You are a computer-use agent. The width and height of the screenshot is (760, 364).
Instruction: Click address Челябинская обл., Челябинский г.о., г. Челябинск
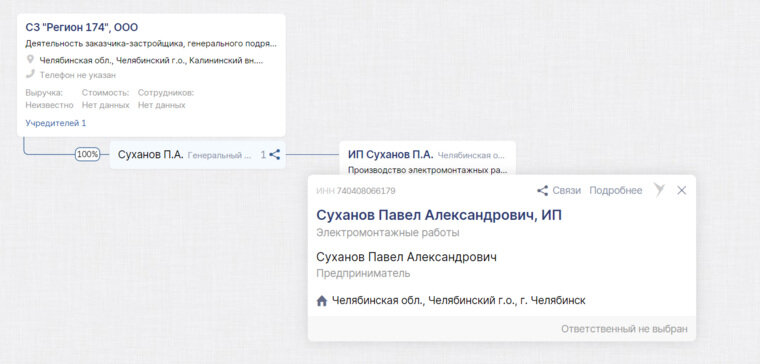pos(459,301)
